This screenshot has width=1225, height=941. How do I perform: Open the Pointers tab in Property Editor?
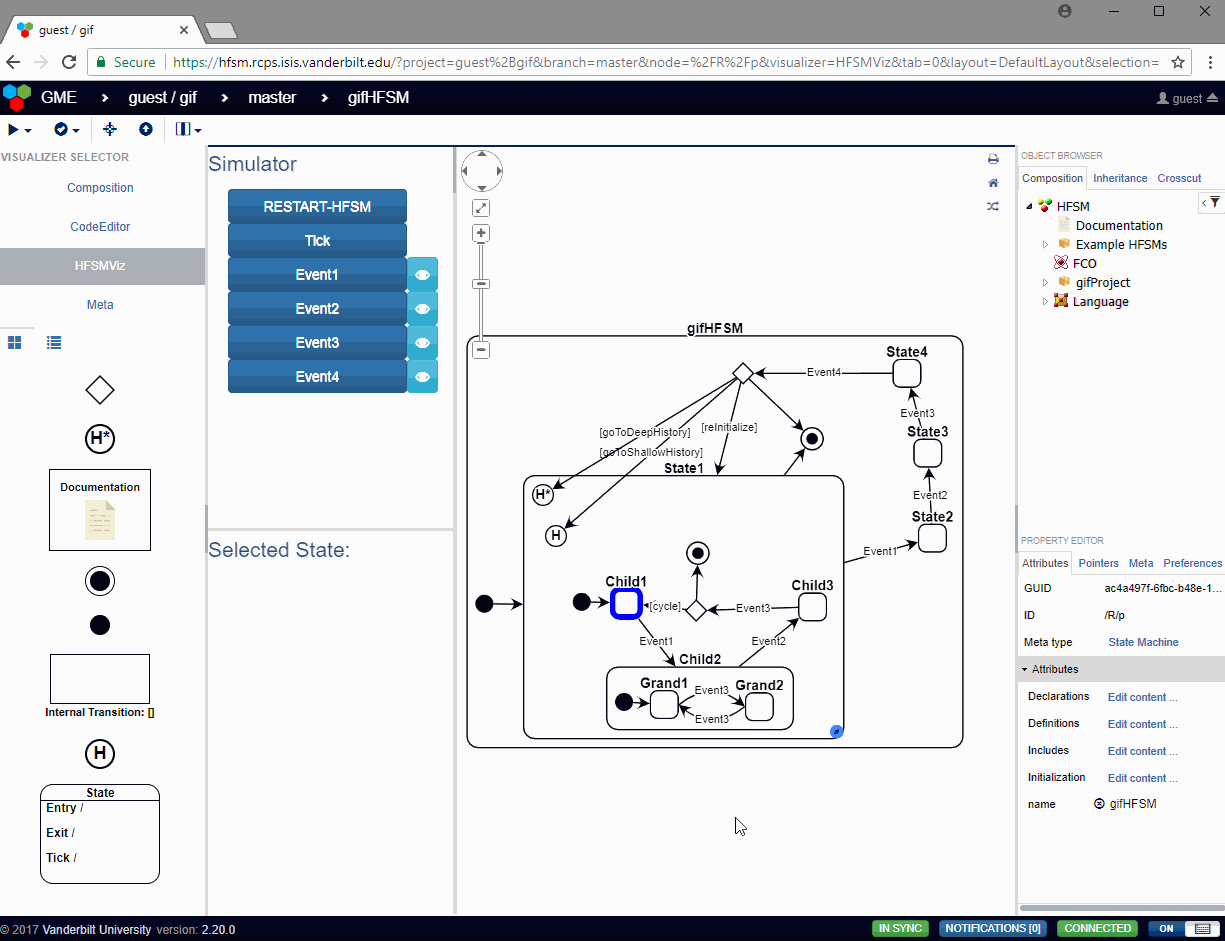pos(1098,563)
